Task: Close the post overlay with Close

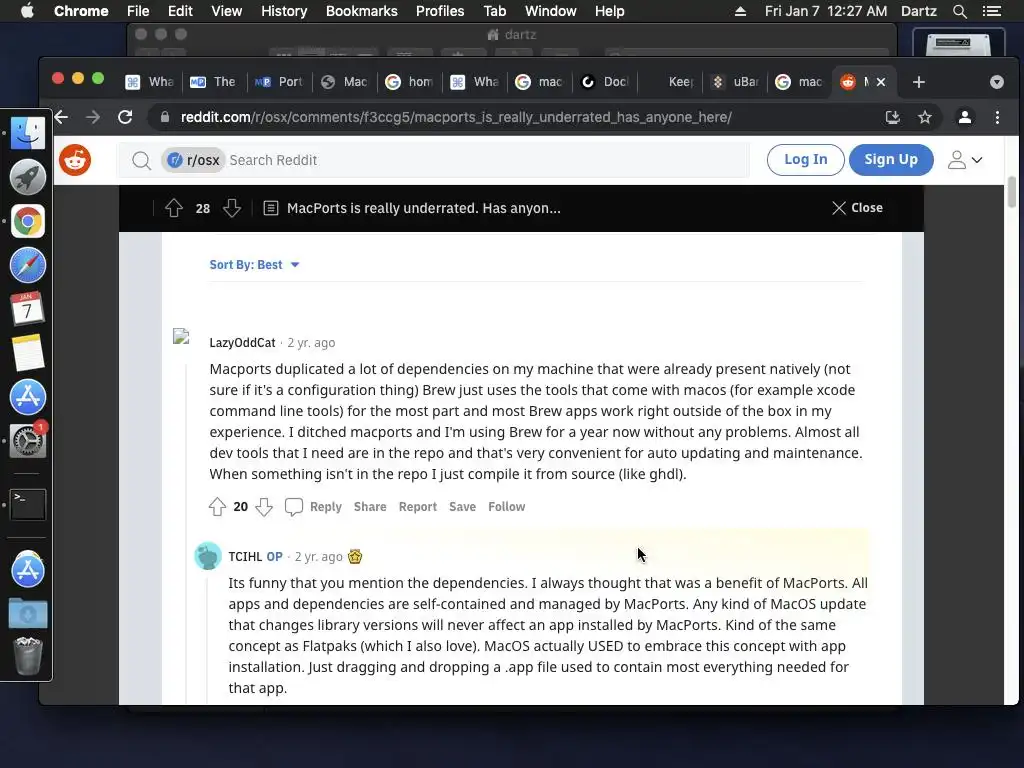Action: coord(857,208)
